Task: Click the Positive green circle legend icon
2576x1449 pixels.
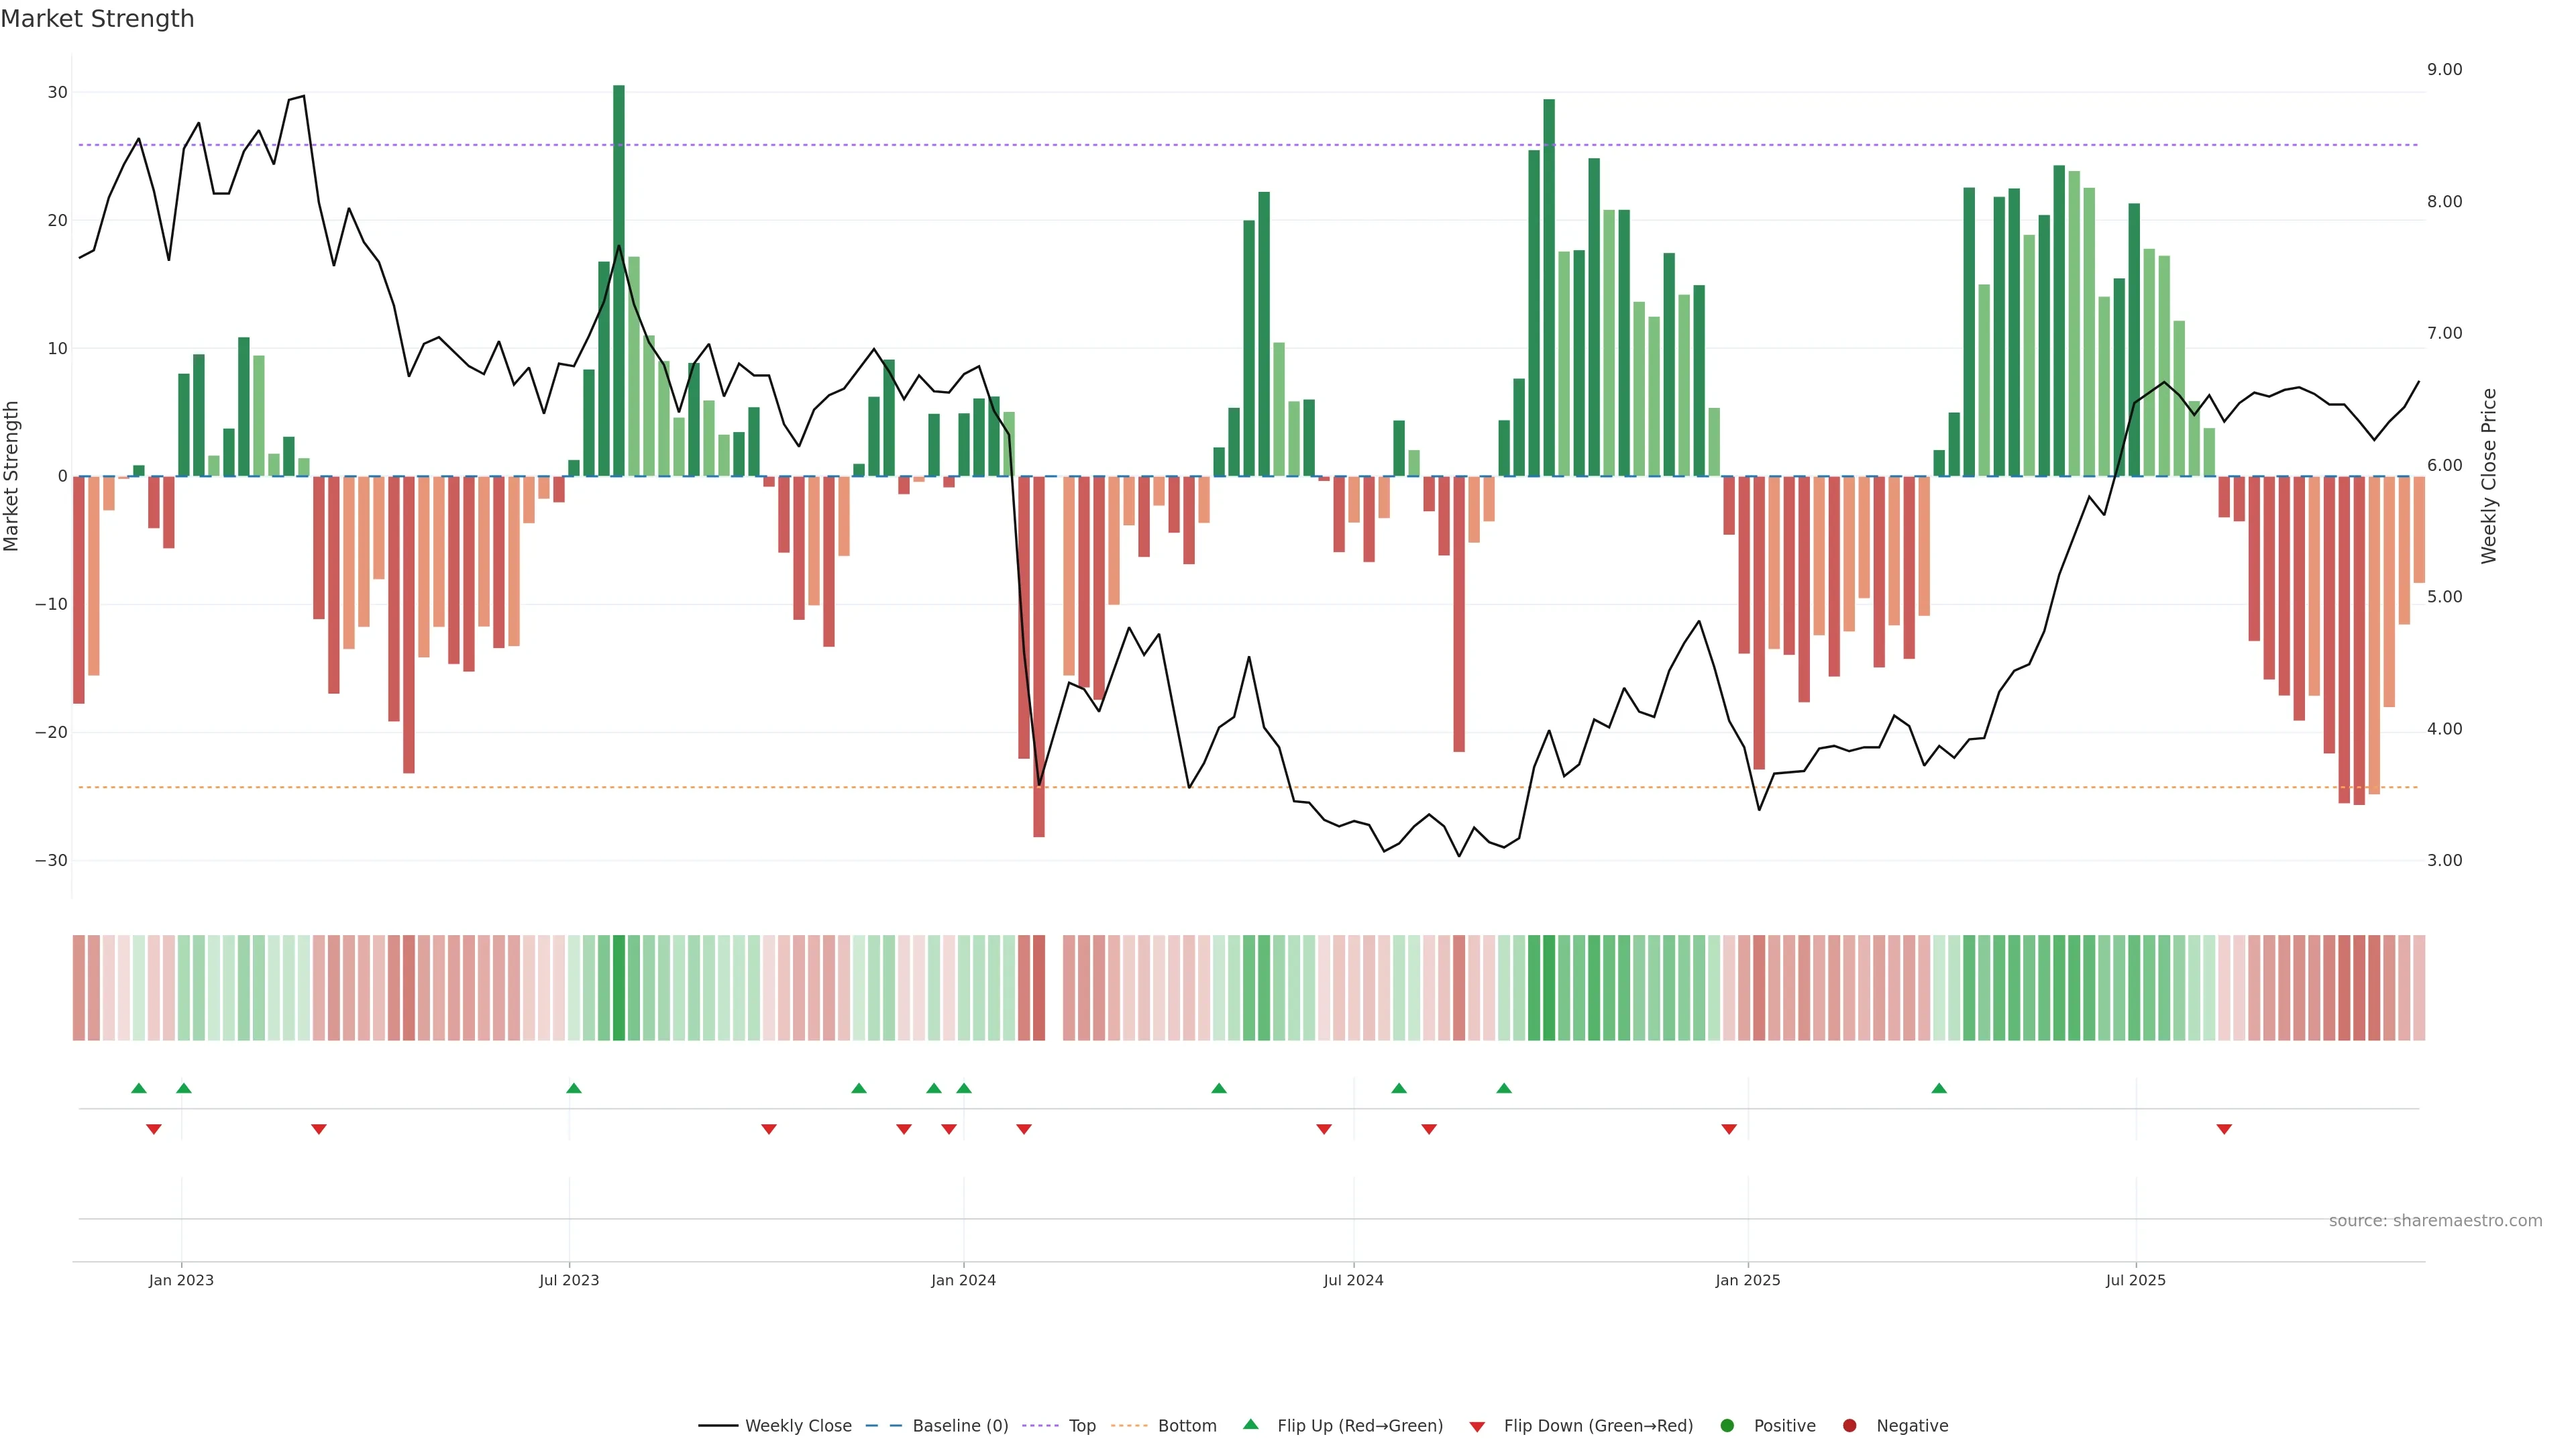Action: point(1727,1426)
